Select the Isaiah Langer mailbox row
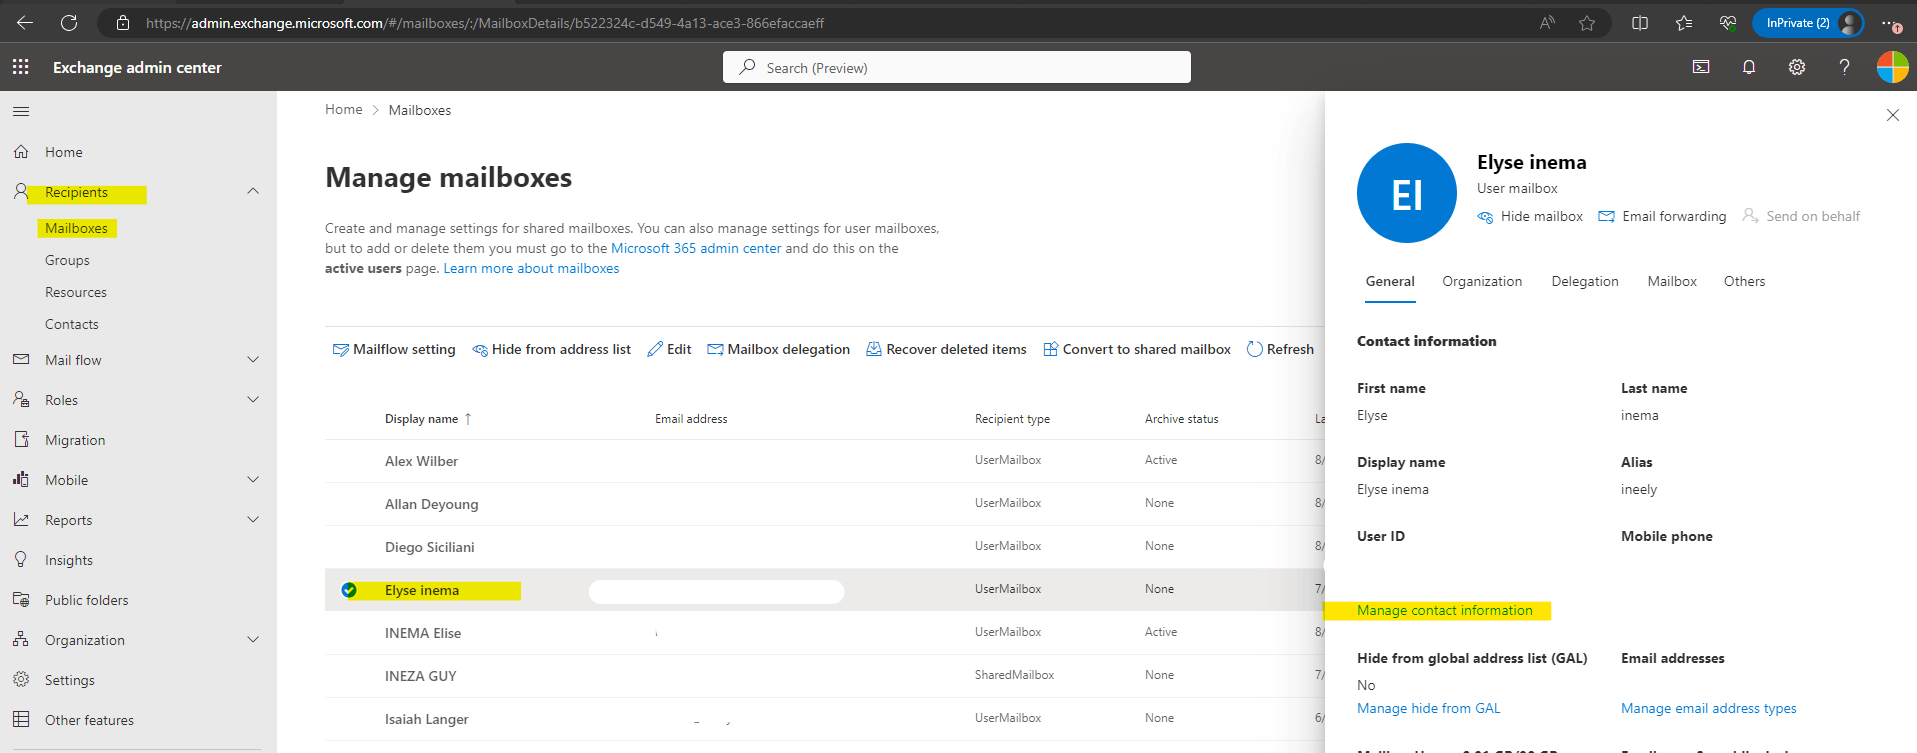1917x753 pixels. [x=825, y=719]
